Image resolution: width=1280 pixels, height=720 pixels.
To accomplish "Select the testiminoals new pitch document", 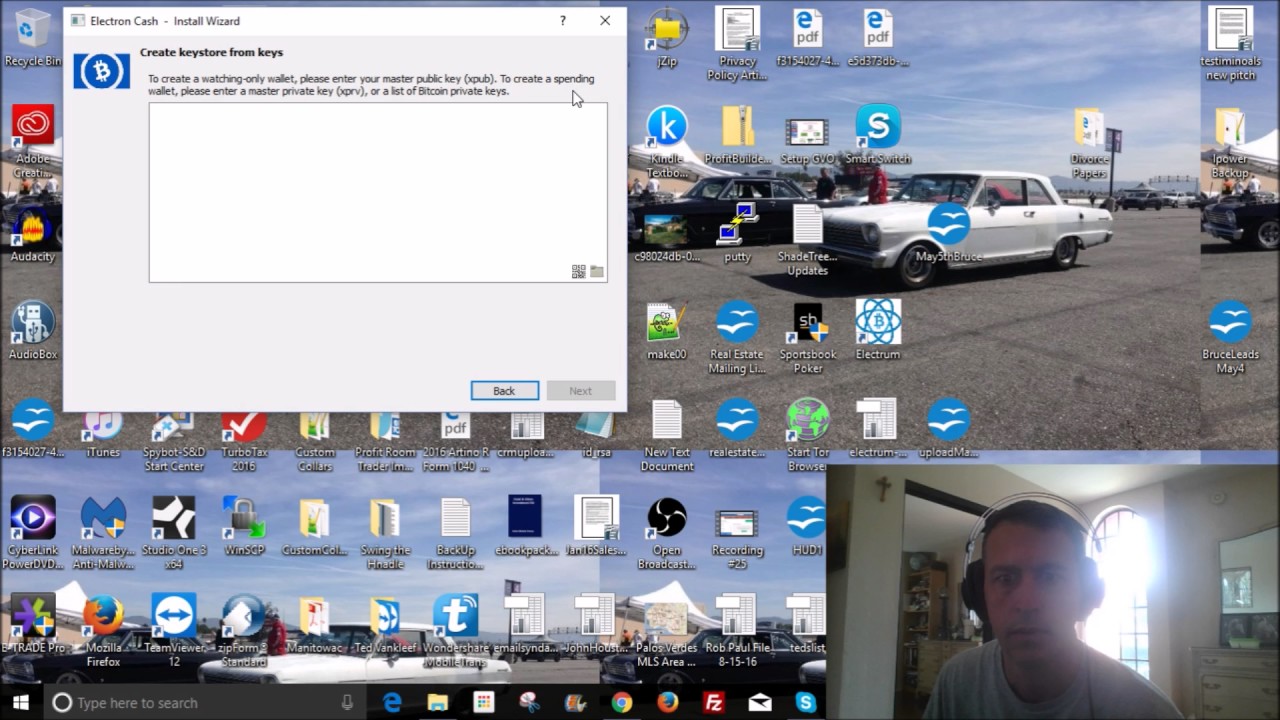I will [1230, 44].
